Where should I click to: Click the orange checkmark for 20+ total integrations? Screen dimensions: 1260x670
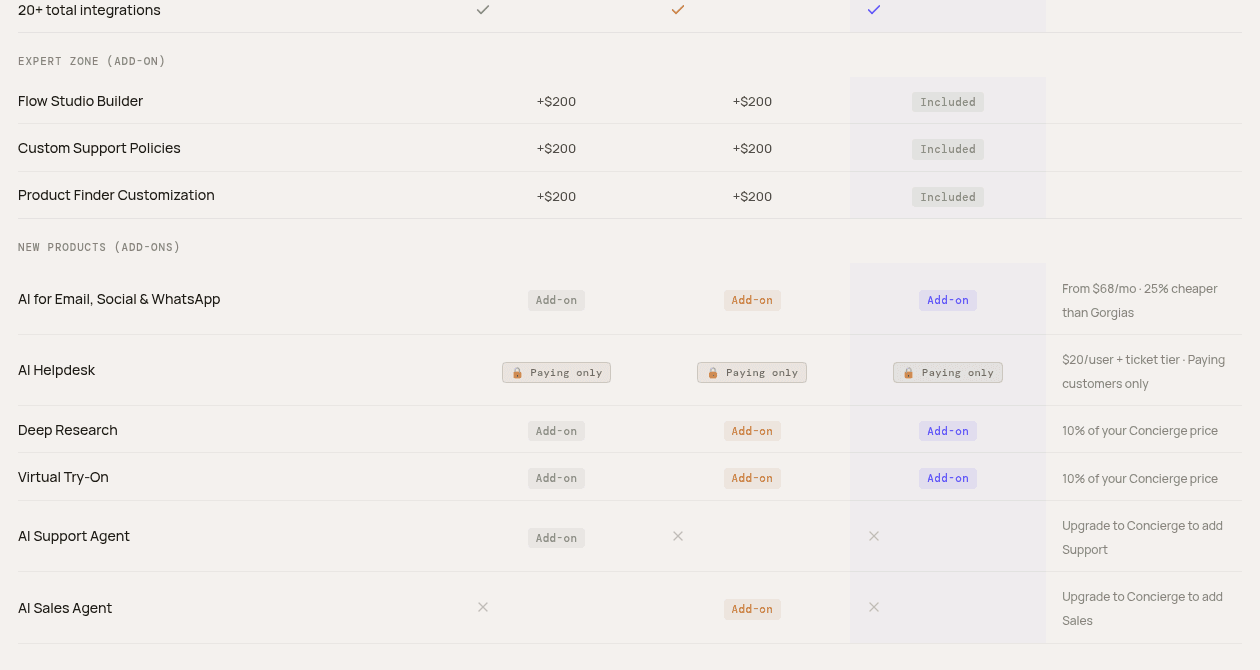678,9
